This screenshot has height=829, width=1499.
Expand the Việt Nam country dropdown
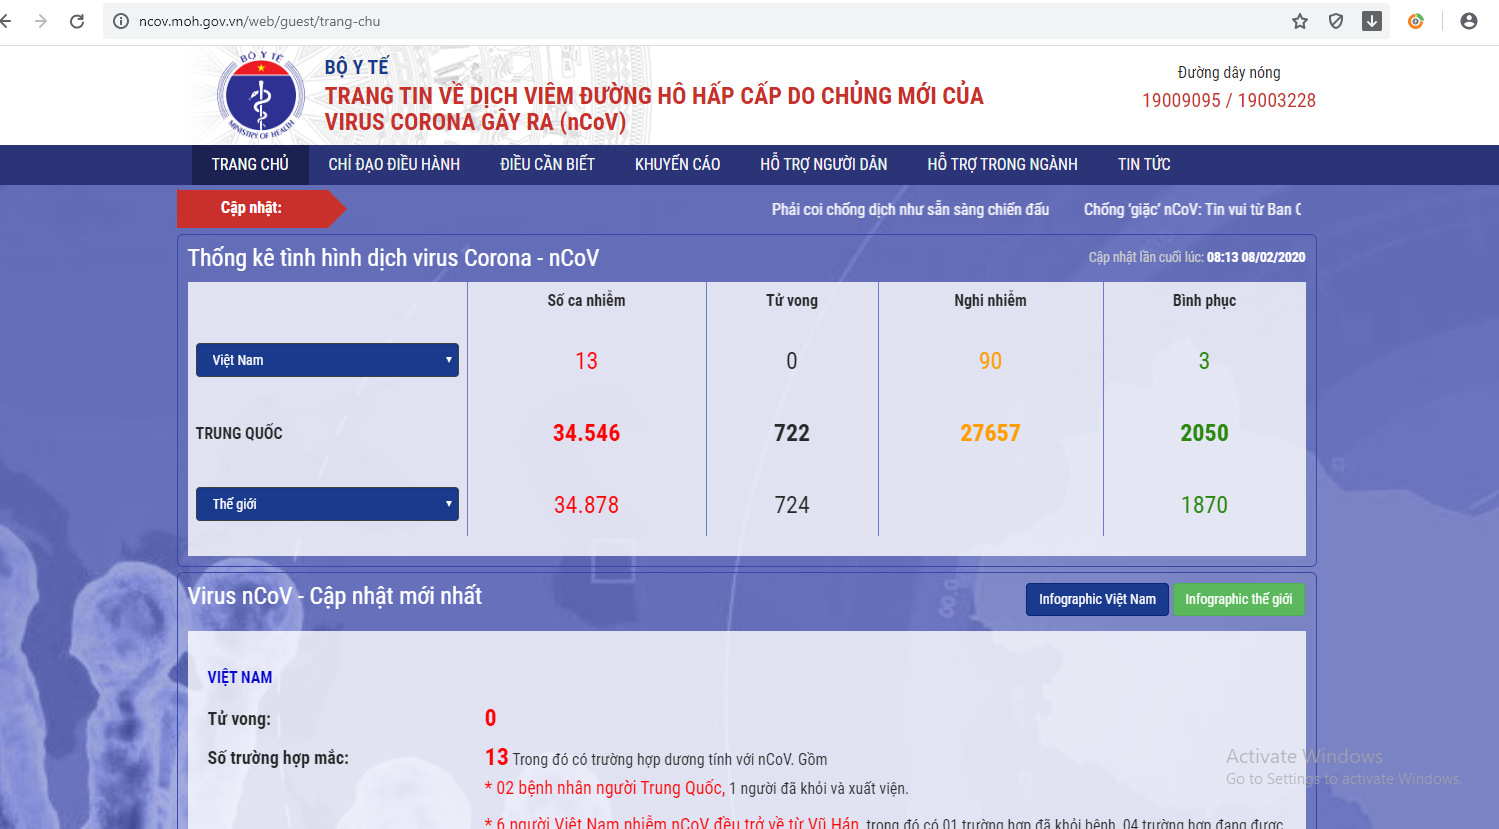[x=327, y=360]
